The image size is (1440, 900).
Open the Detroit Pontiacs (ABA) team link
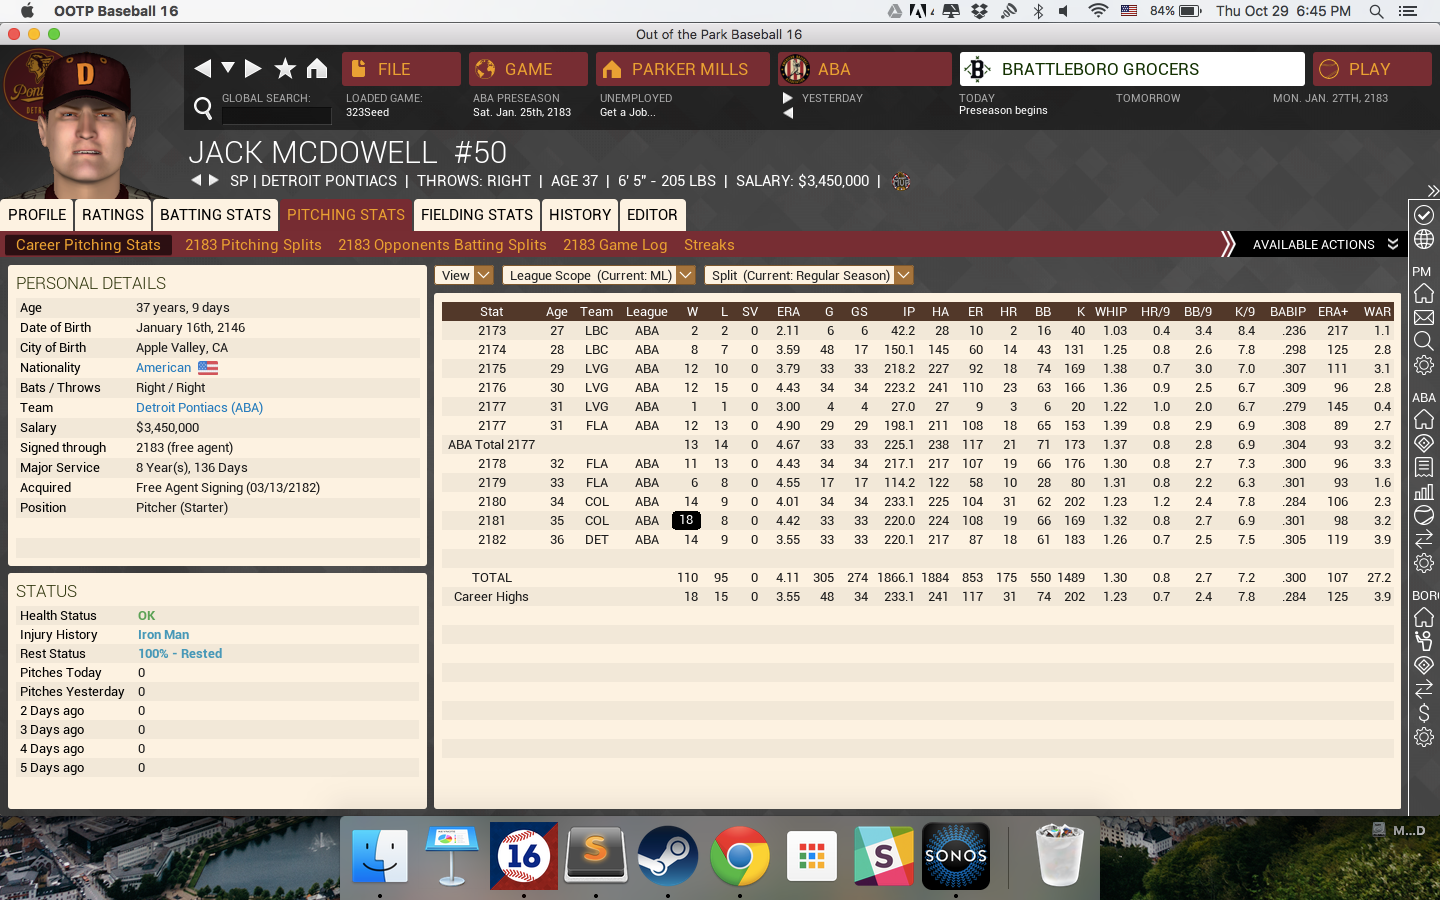coord(199,408)
